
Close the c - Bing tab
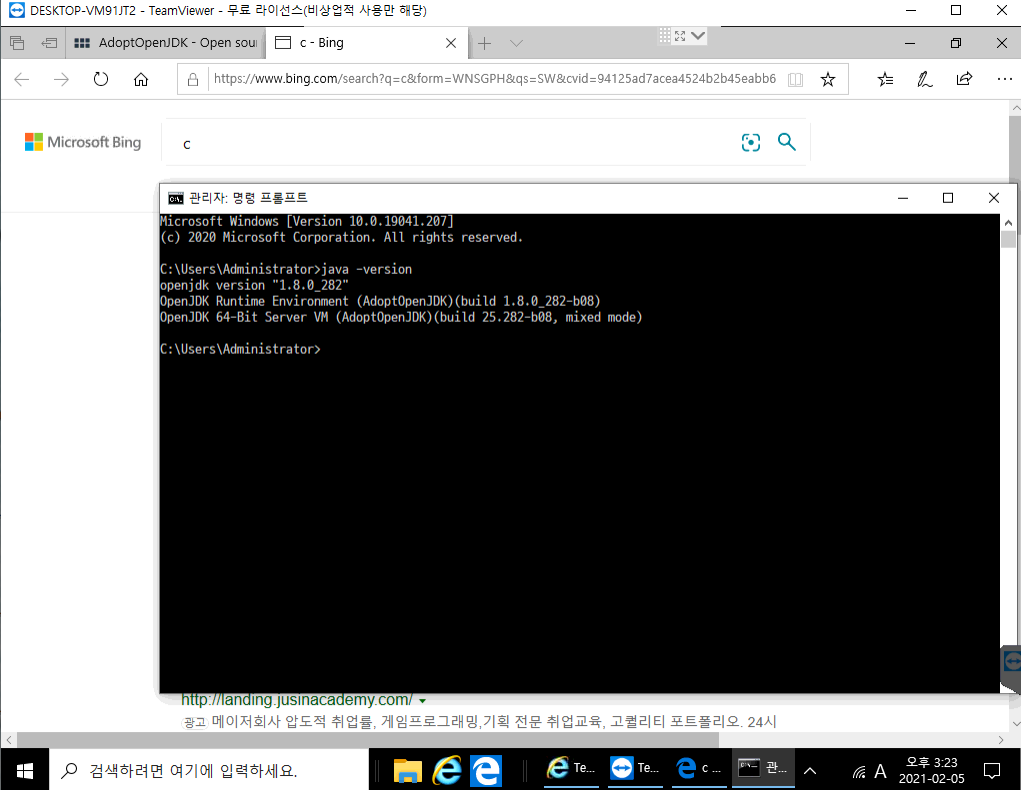click(x=451, y=43)
